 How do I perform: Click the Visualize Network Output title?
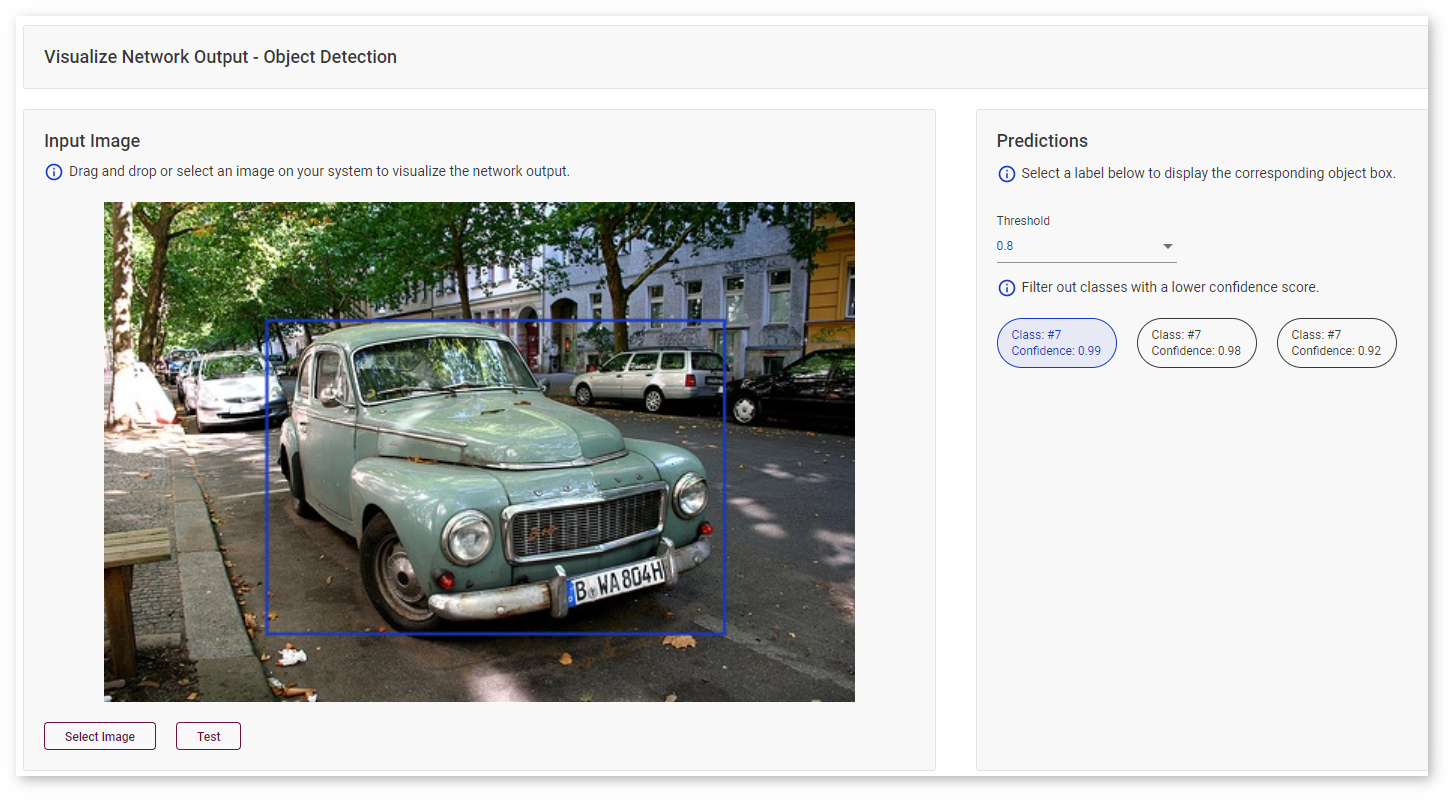220,57
